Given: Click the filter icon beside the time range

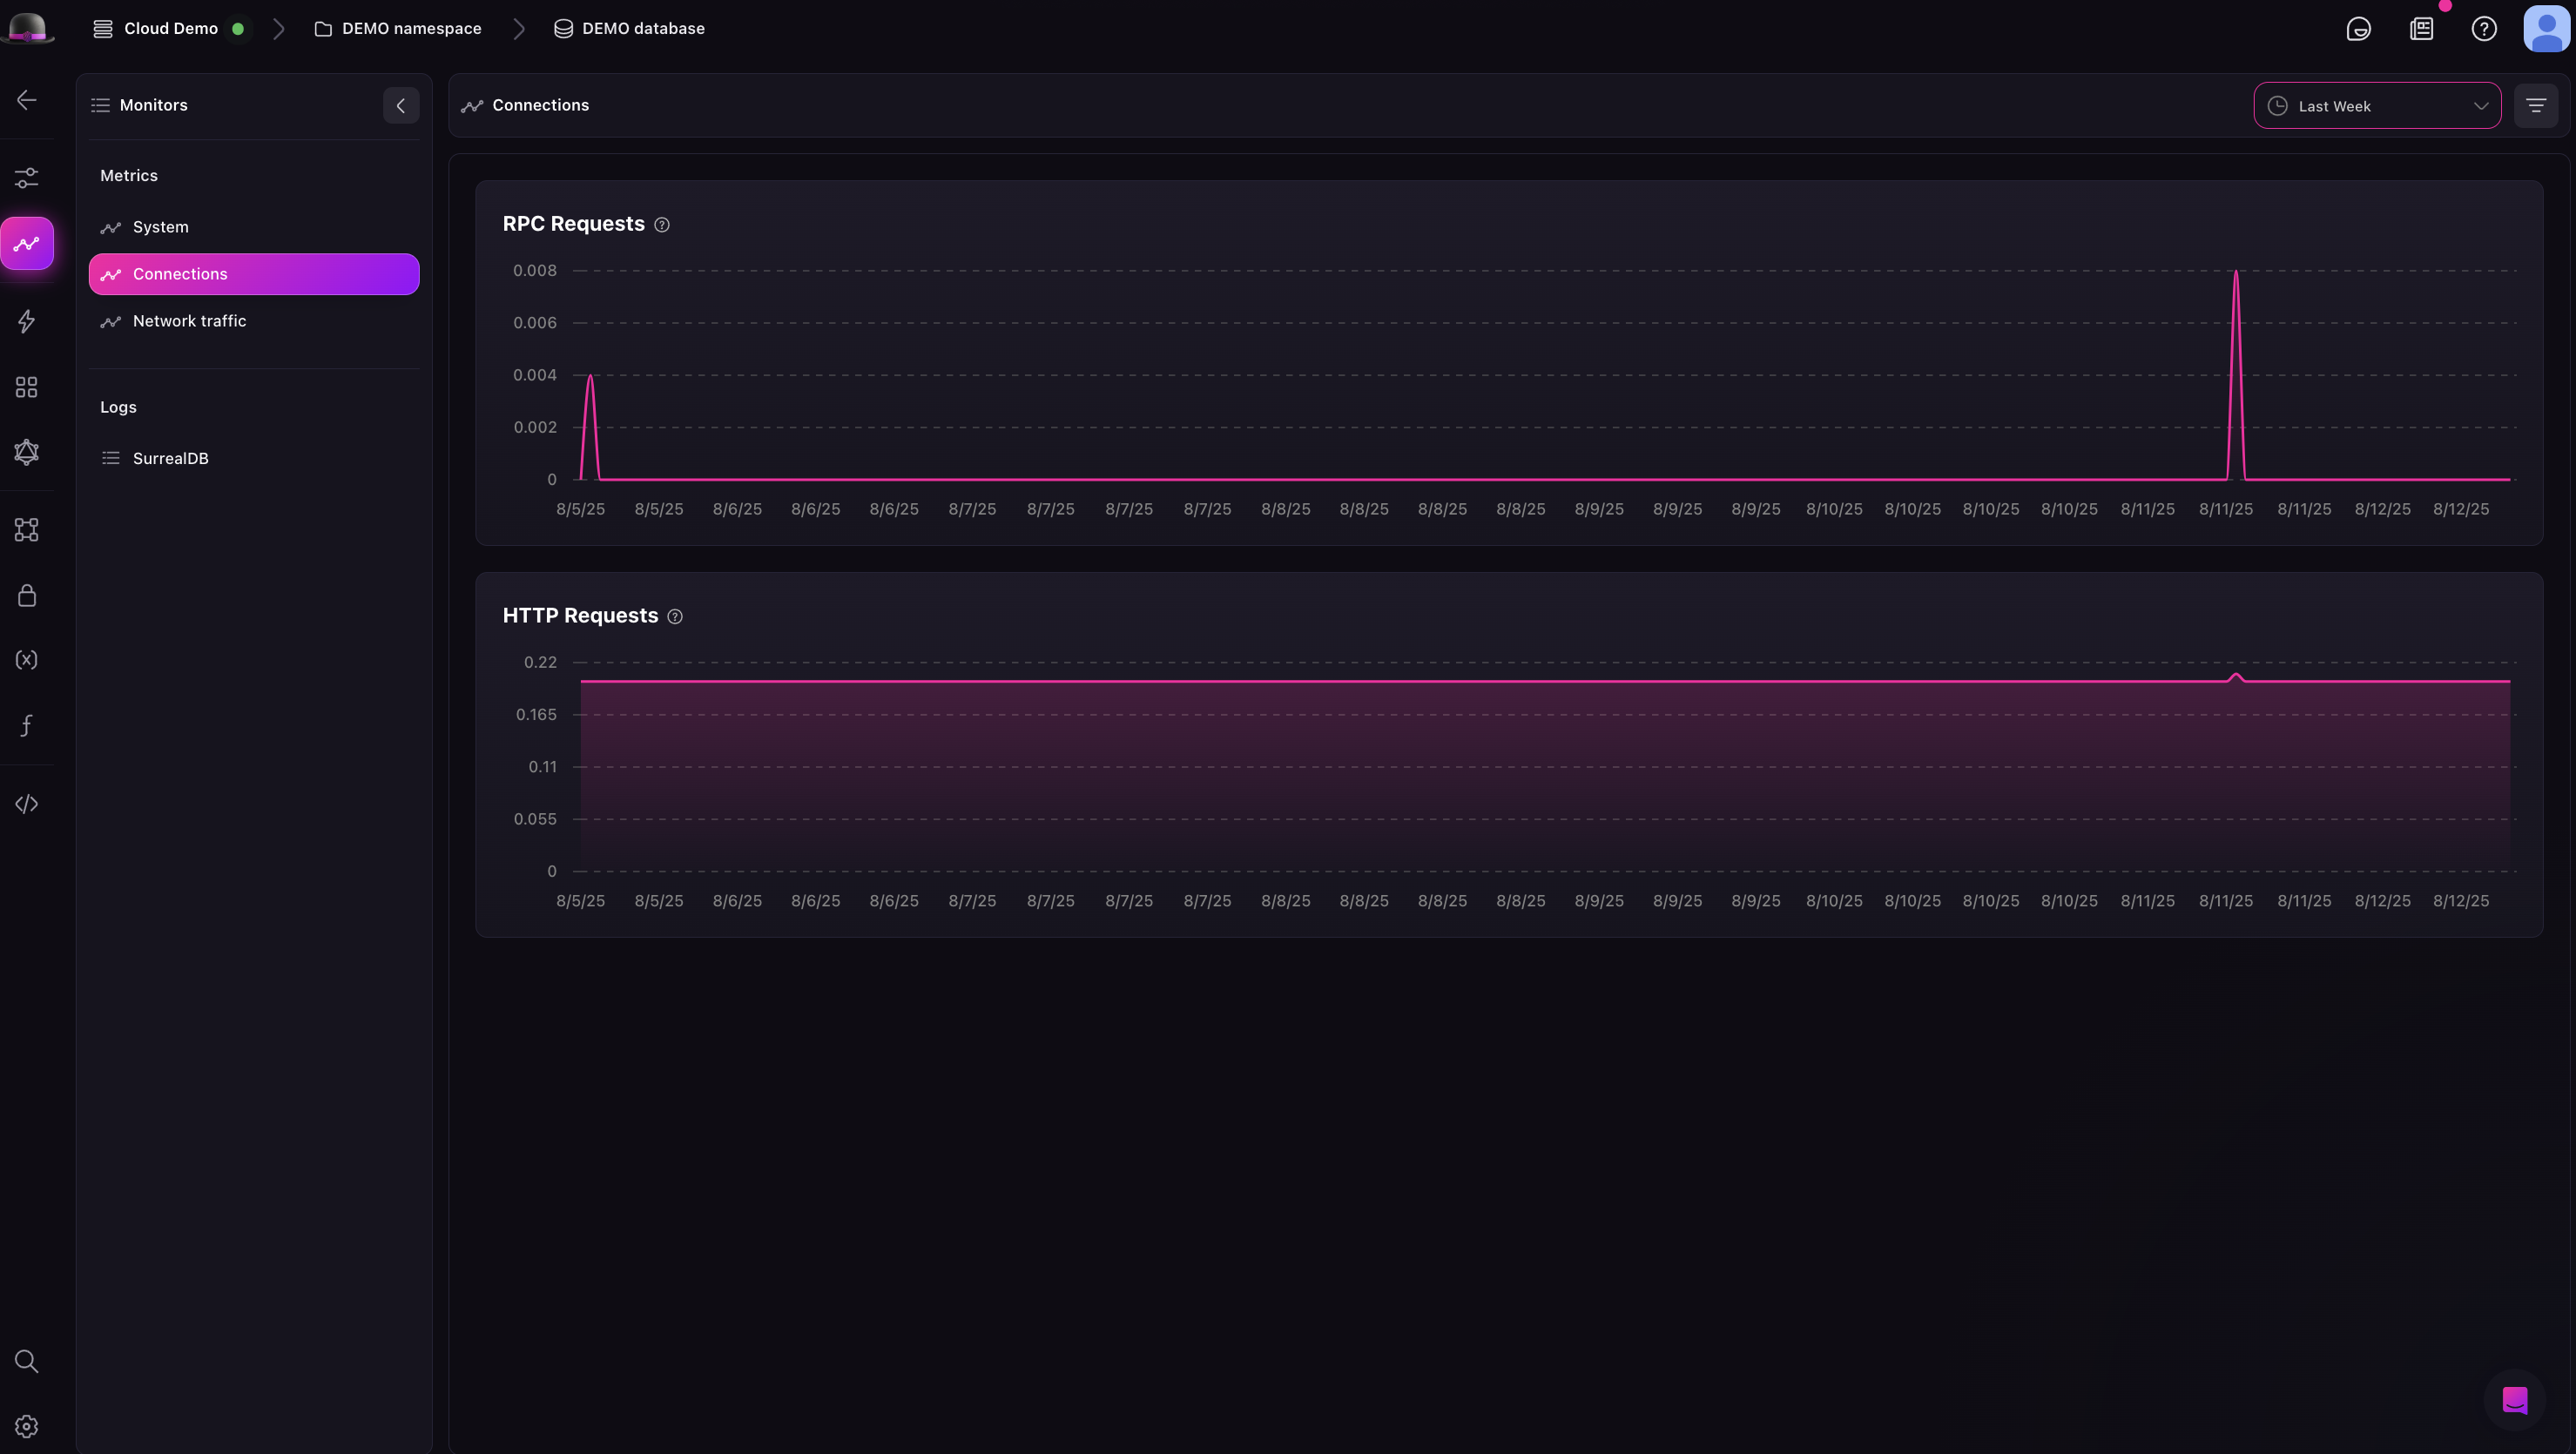Looking at the screenshot, I should click(x=2536, y=104).
